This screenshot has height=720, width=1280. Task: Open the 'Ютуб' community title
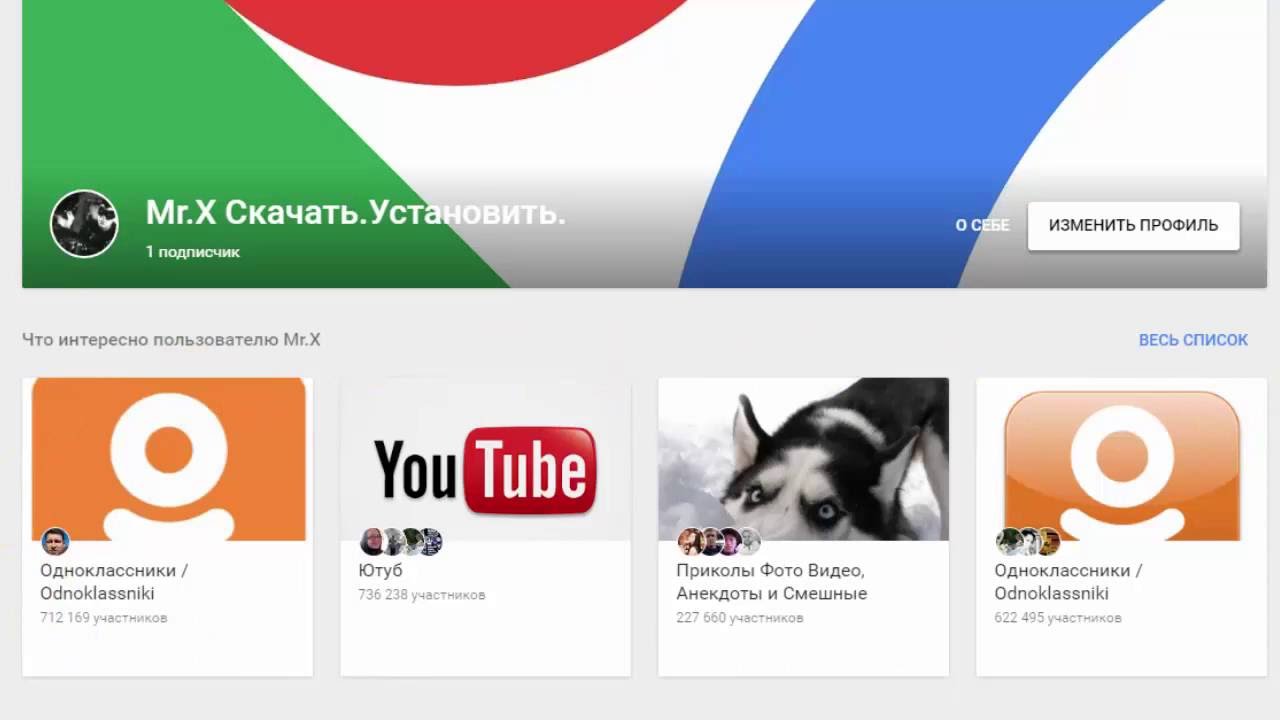click(x=381, y=570)
